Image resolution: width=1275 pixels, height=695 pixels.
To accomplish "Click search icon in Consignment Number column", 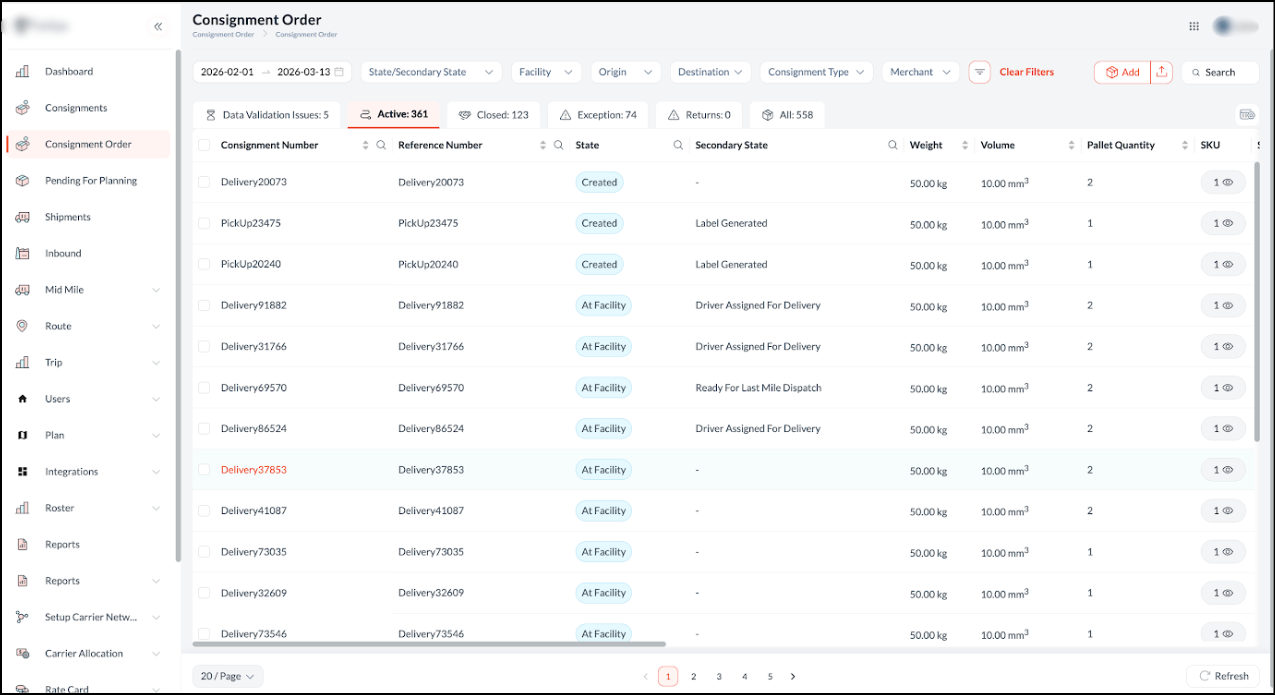I will [x=381, y=146].
